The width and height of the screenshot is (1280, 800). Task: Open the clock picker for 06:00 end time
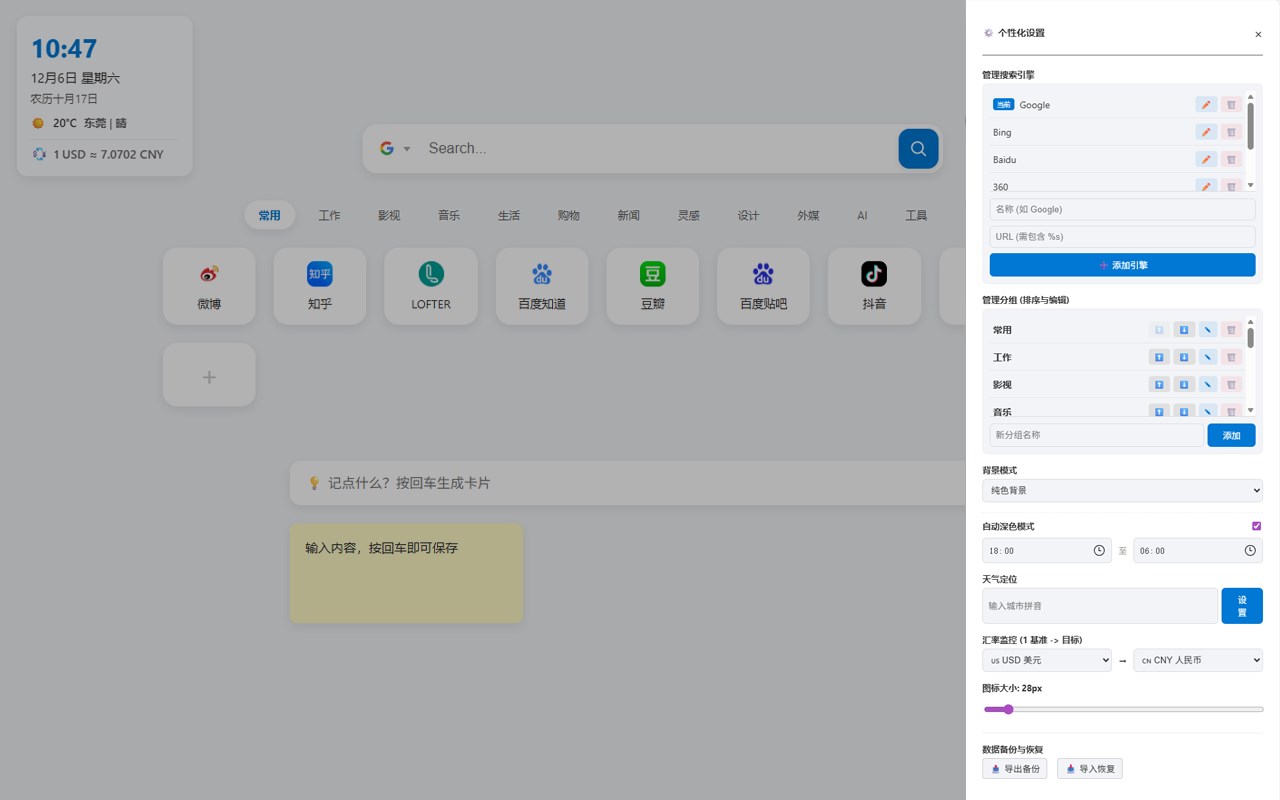coord(1250,550)
